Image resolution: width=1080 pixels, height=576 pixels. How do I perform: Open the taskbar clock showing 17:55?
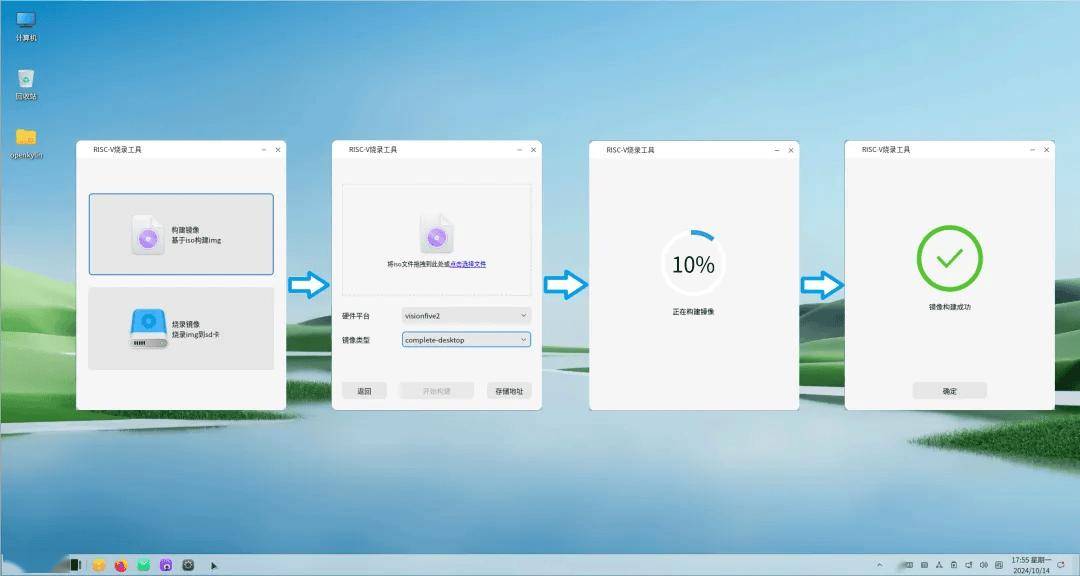click(x=1029, y=565)
